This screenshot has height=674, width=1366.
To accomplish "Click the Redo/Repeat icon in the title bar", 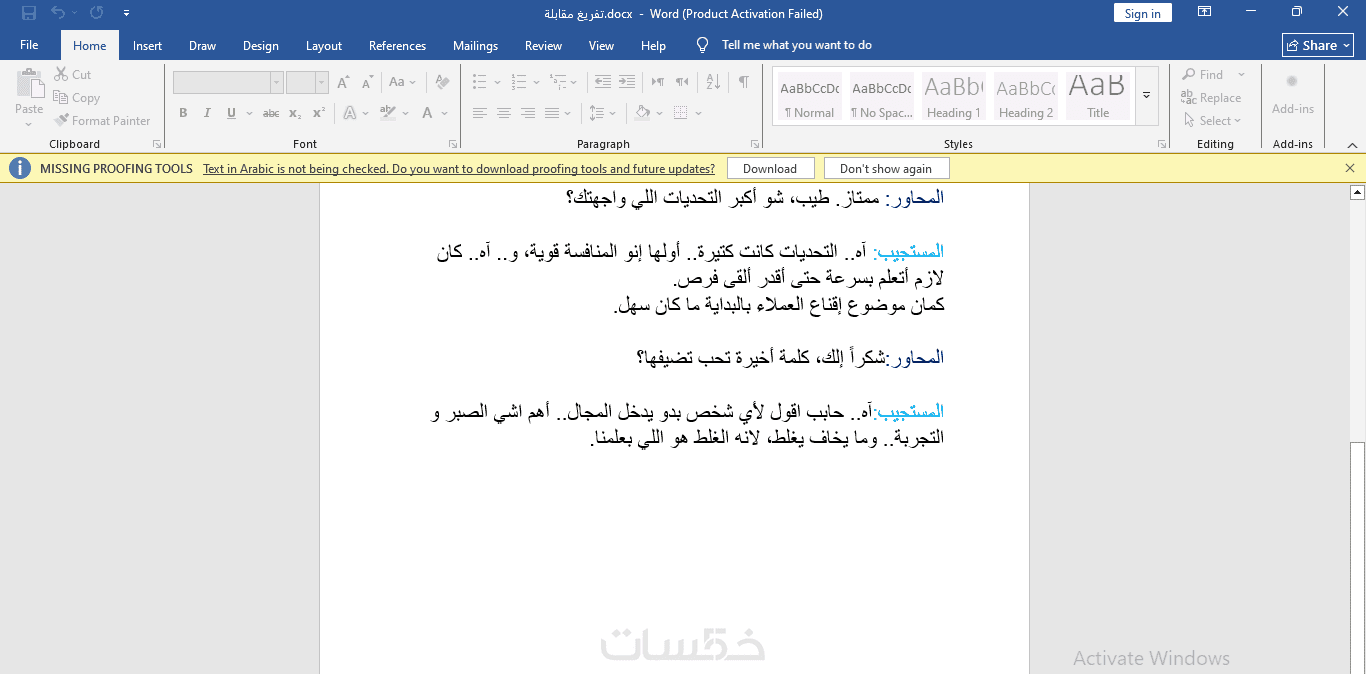I will pos(96,13).
